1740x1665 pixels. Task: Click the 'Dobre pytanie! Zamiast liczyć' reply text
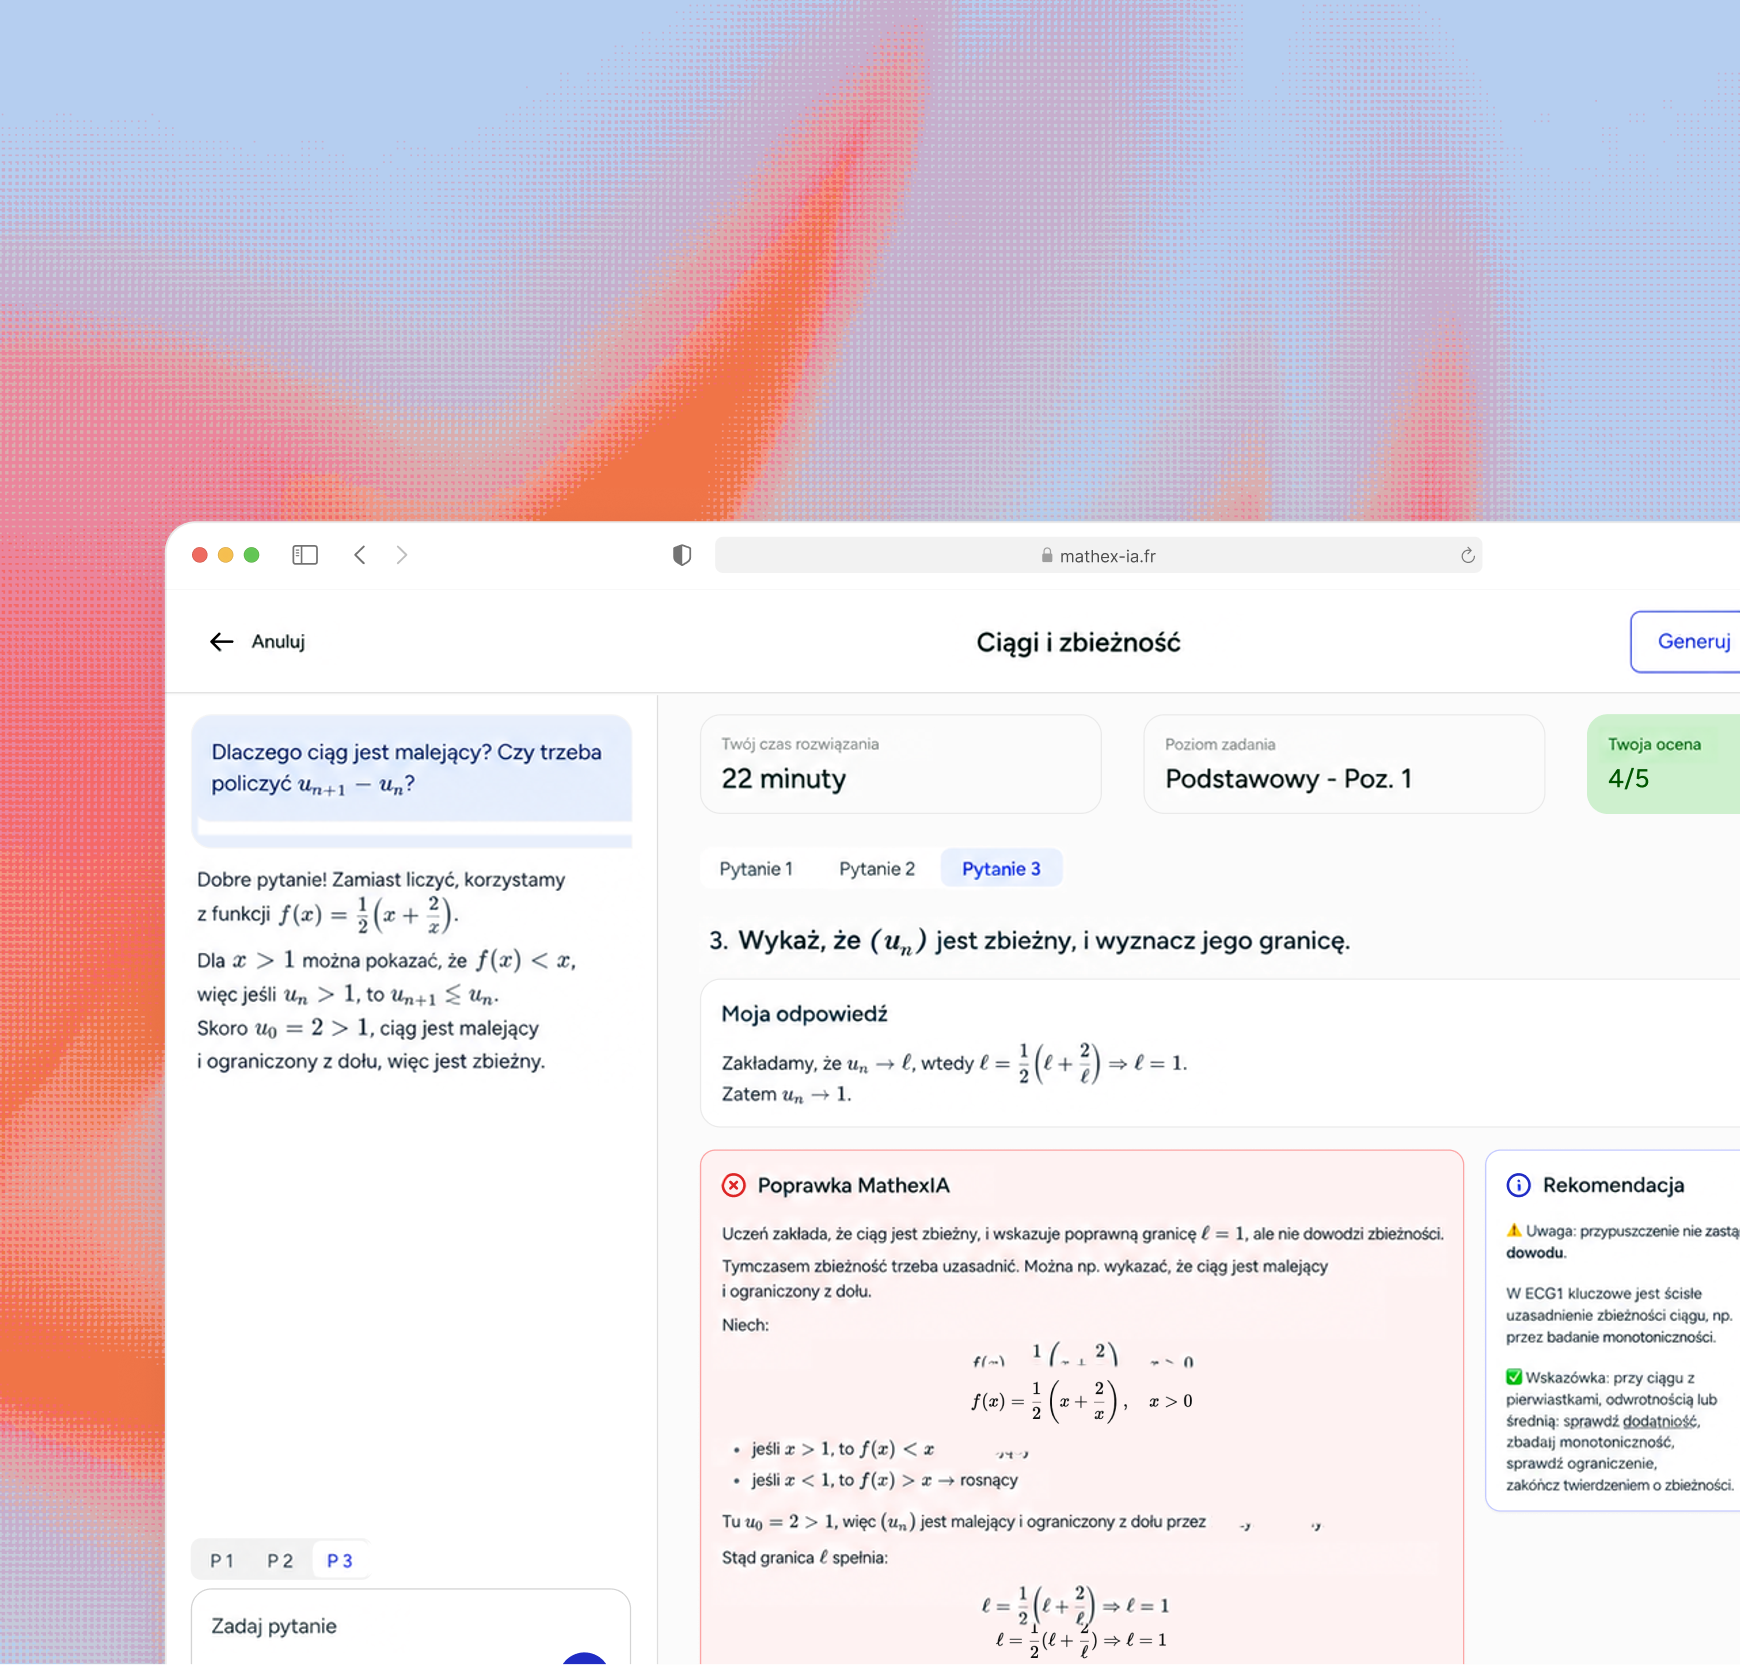pyautogui.click(x=381, y=896)
